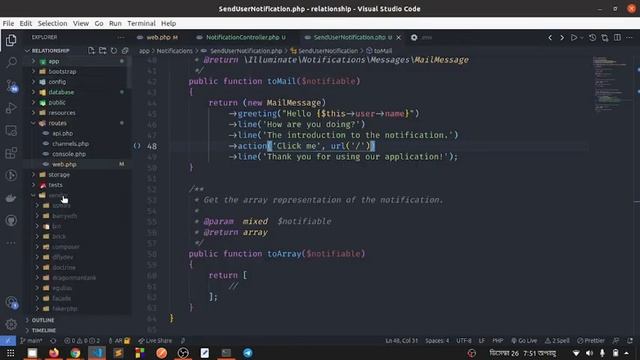Open the GitHub view in activity bar
Image resolution: width=640 pixels, height=360 pixels.
tap(11, 221)
